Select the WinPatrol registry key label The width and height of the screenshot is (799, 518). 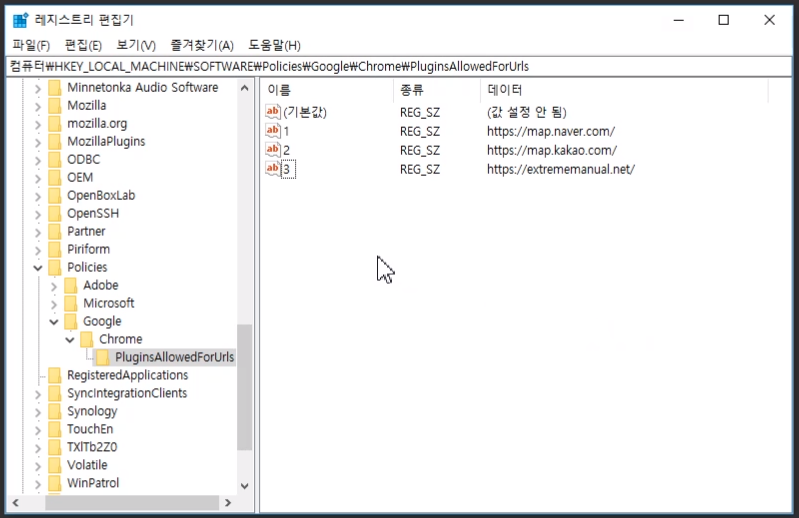click(x=93, y=483)
